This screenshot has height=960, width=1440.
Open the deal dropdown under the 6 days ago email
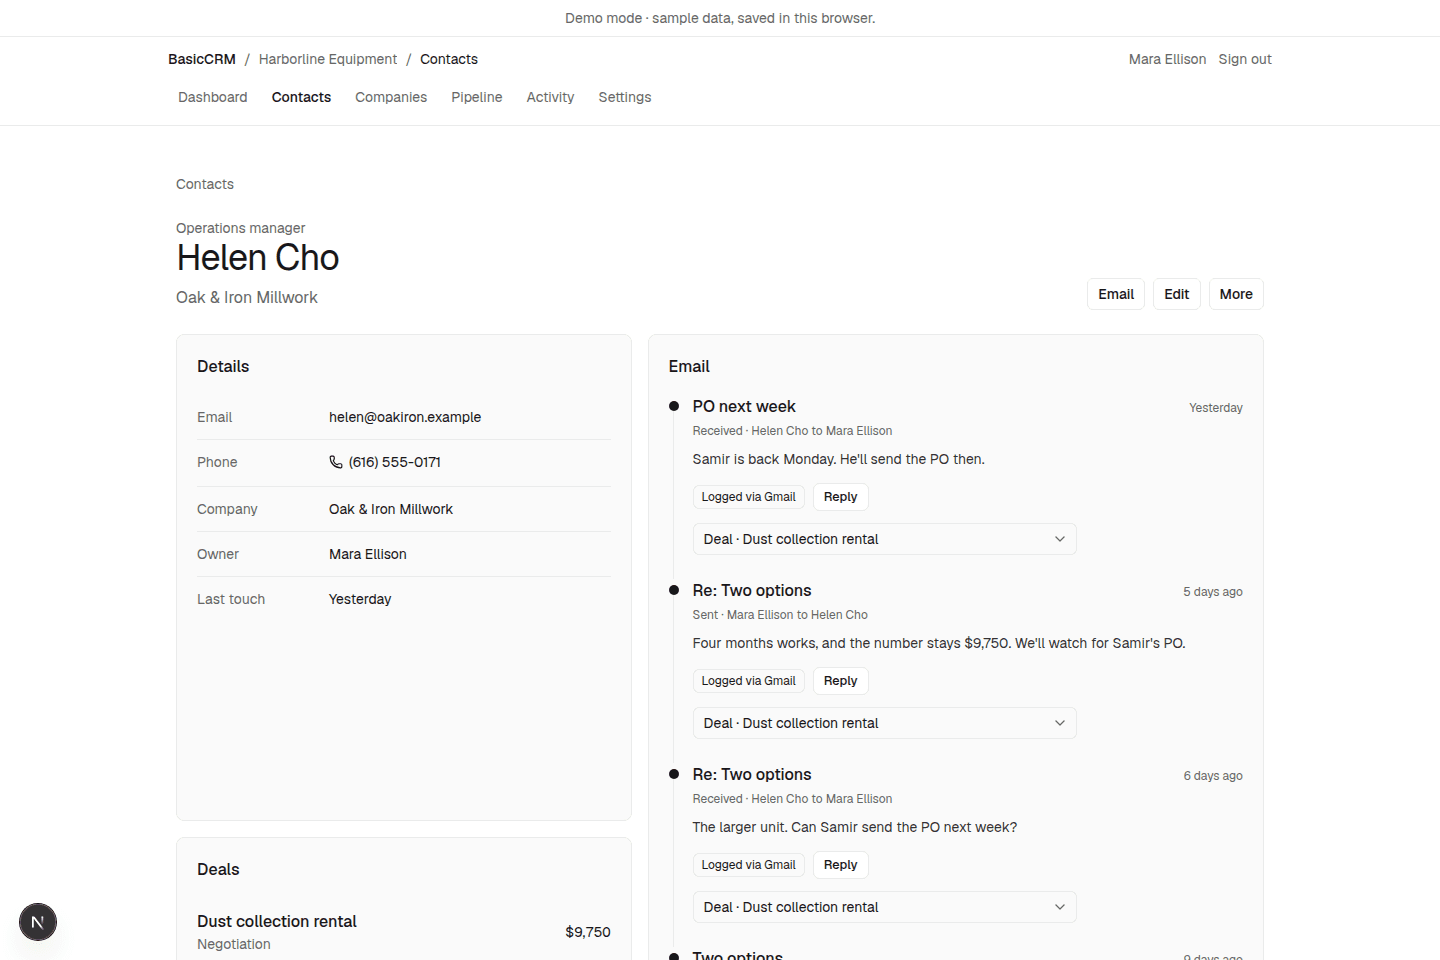click(884, 907)
